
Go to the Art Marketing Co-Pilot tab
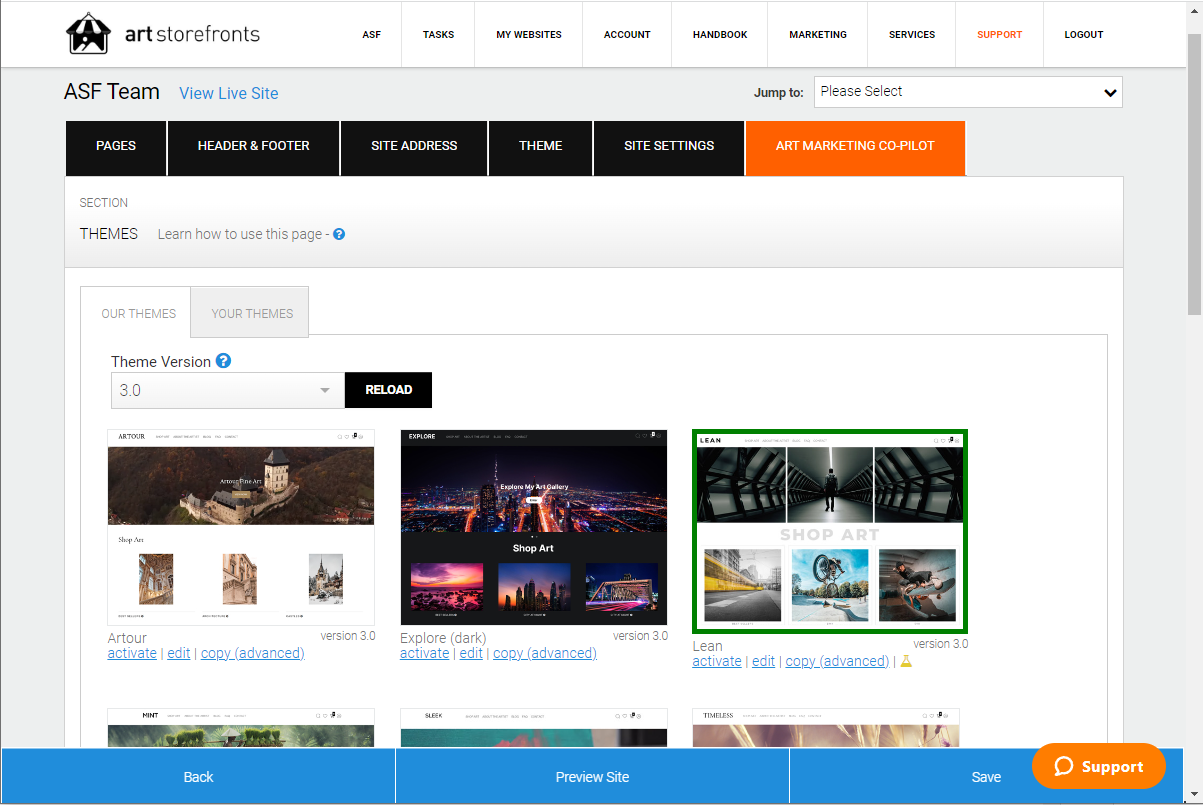tap(855, 146)
